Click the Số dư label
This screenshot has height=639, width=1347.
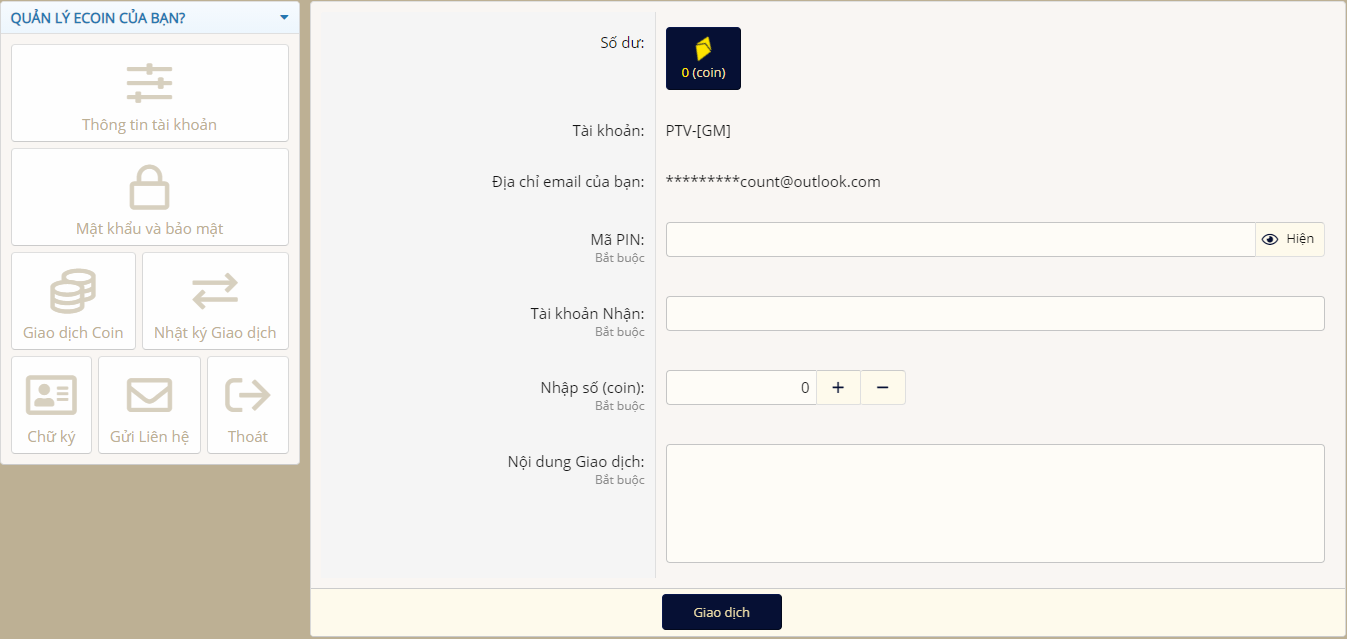[622, 42]
